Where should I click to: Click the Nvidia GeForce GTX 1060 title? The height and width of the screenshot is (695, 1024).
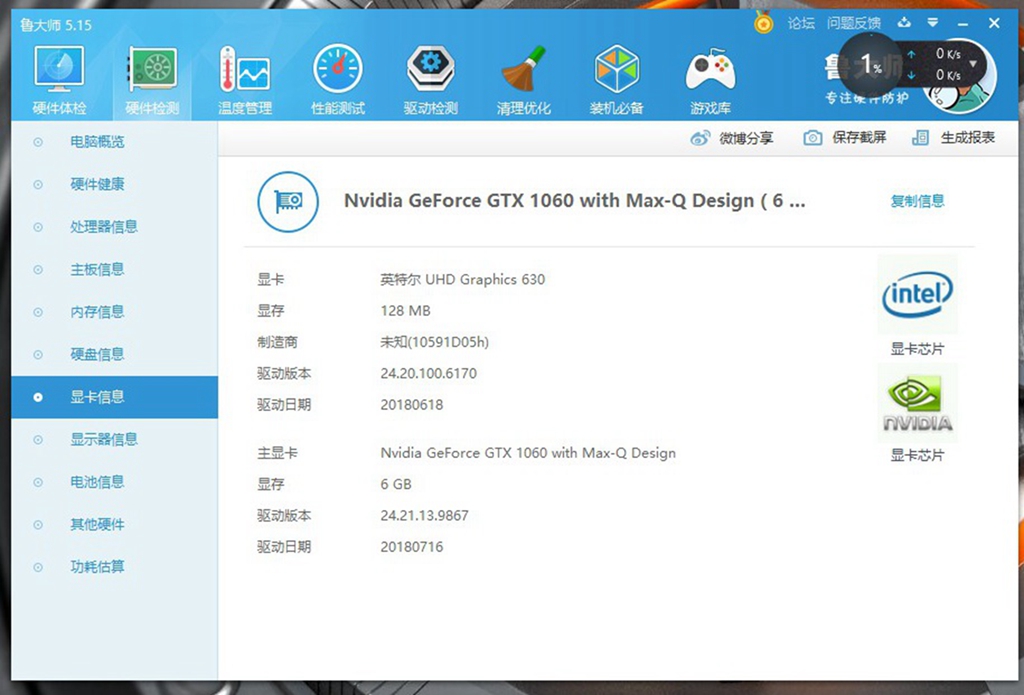pyautogui.click(x=575, y=201)
